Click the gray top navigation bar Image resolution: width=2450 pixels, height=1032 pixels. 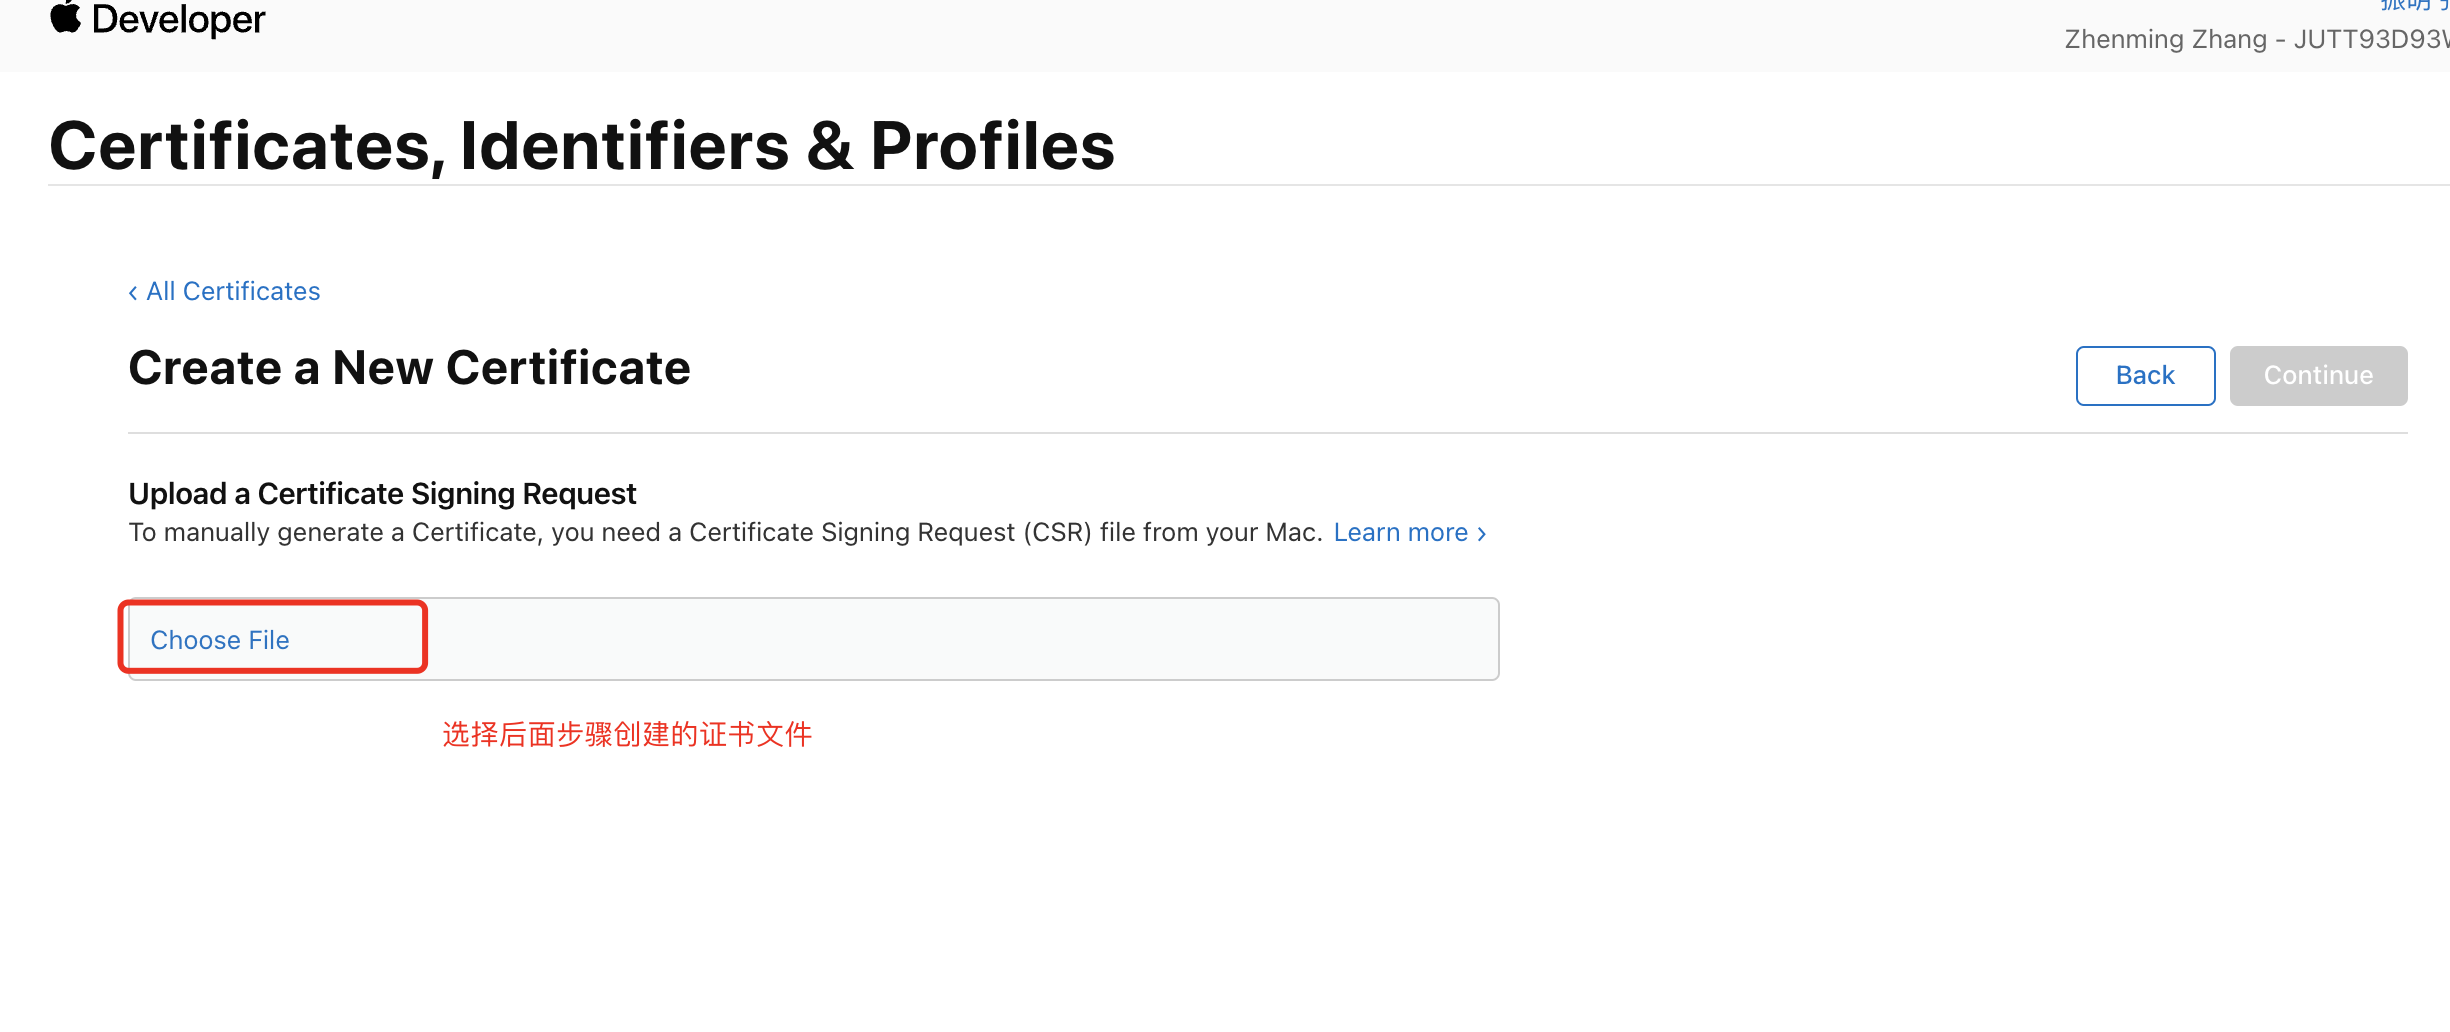coord(1225,35)
